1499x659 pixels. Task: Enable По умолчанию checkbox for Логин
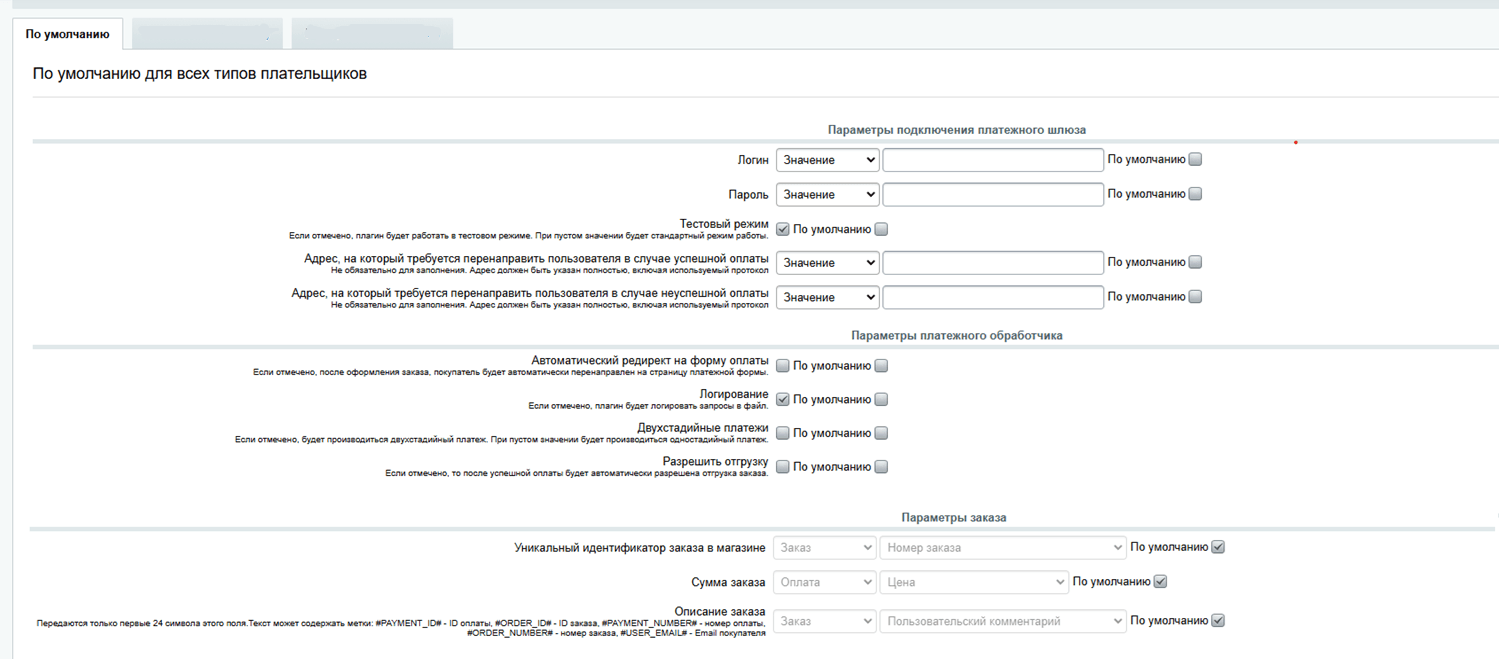coord(1195,159)
